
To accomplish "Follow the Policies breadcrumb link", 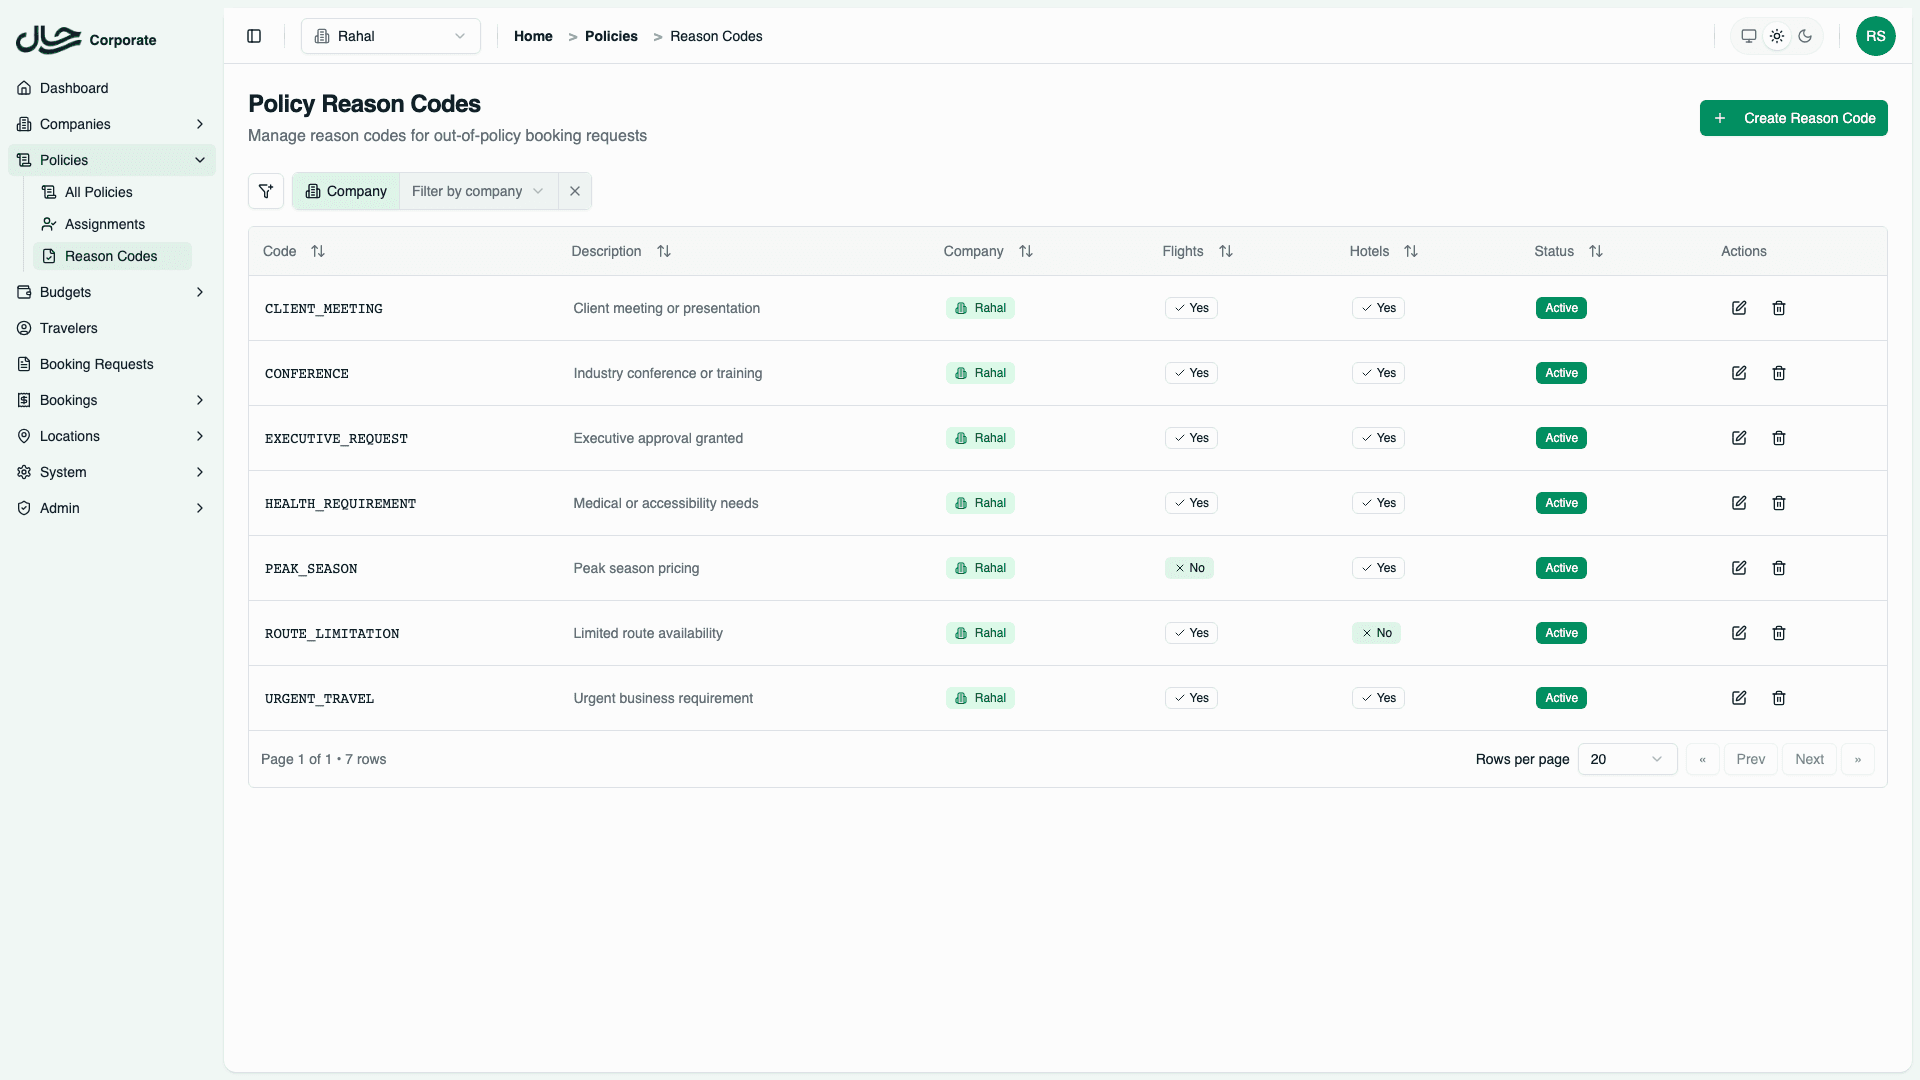I will [x=610, y=36].
